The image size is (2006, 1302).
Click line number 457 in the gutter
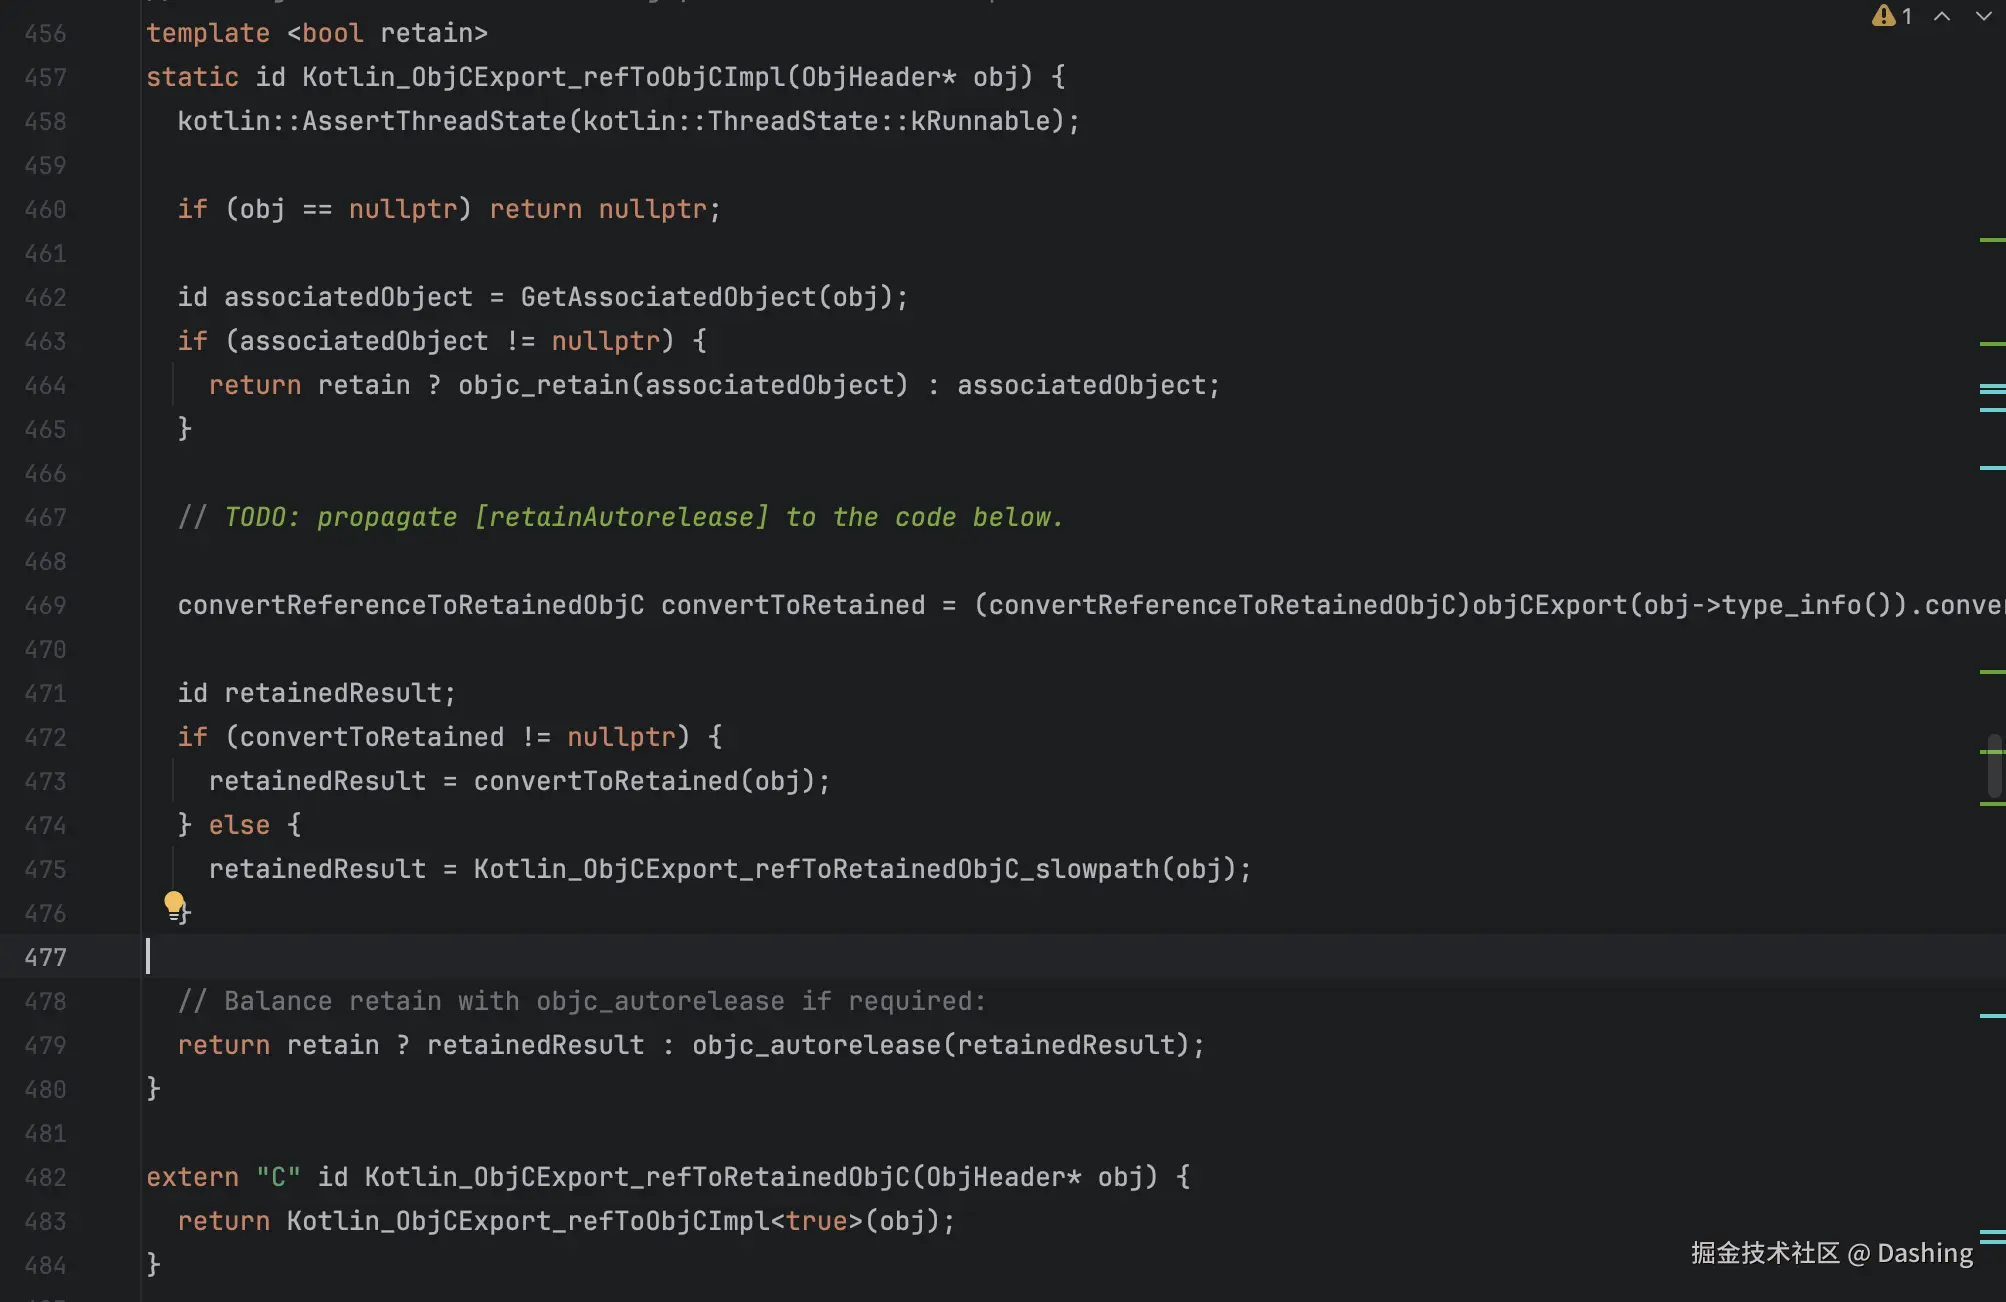45,77
